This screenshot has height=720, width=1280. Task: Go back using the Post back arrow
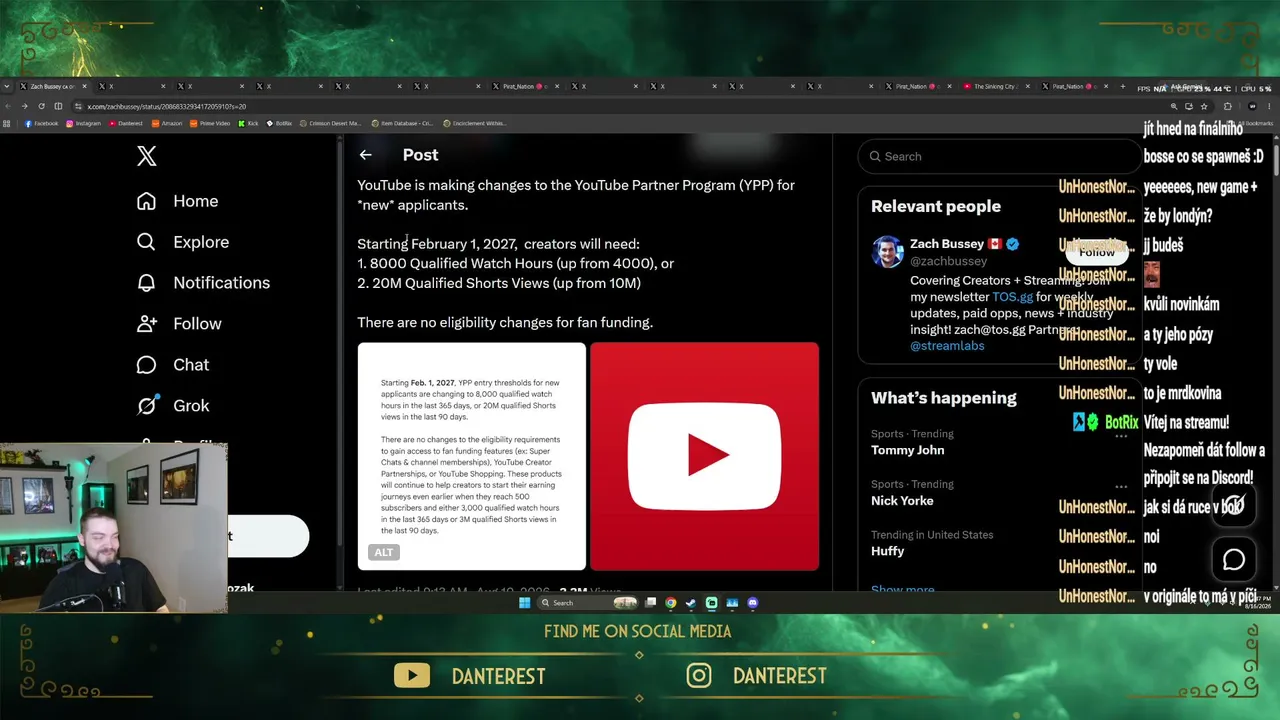point(365,155)
